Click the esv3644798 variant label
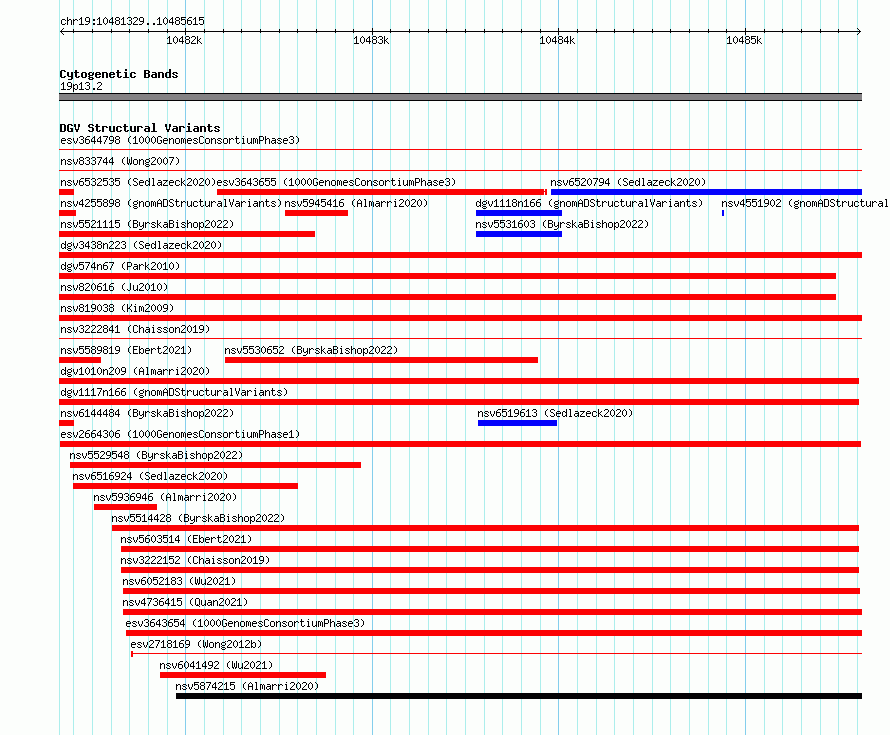This screenshot has height=735, width=890. 180,140
